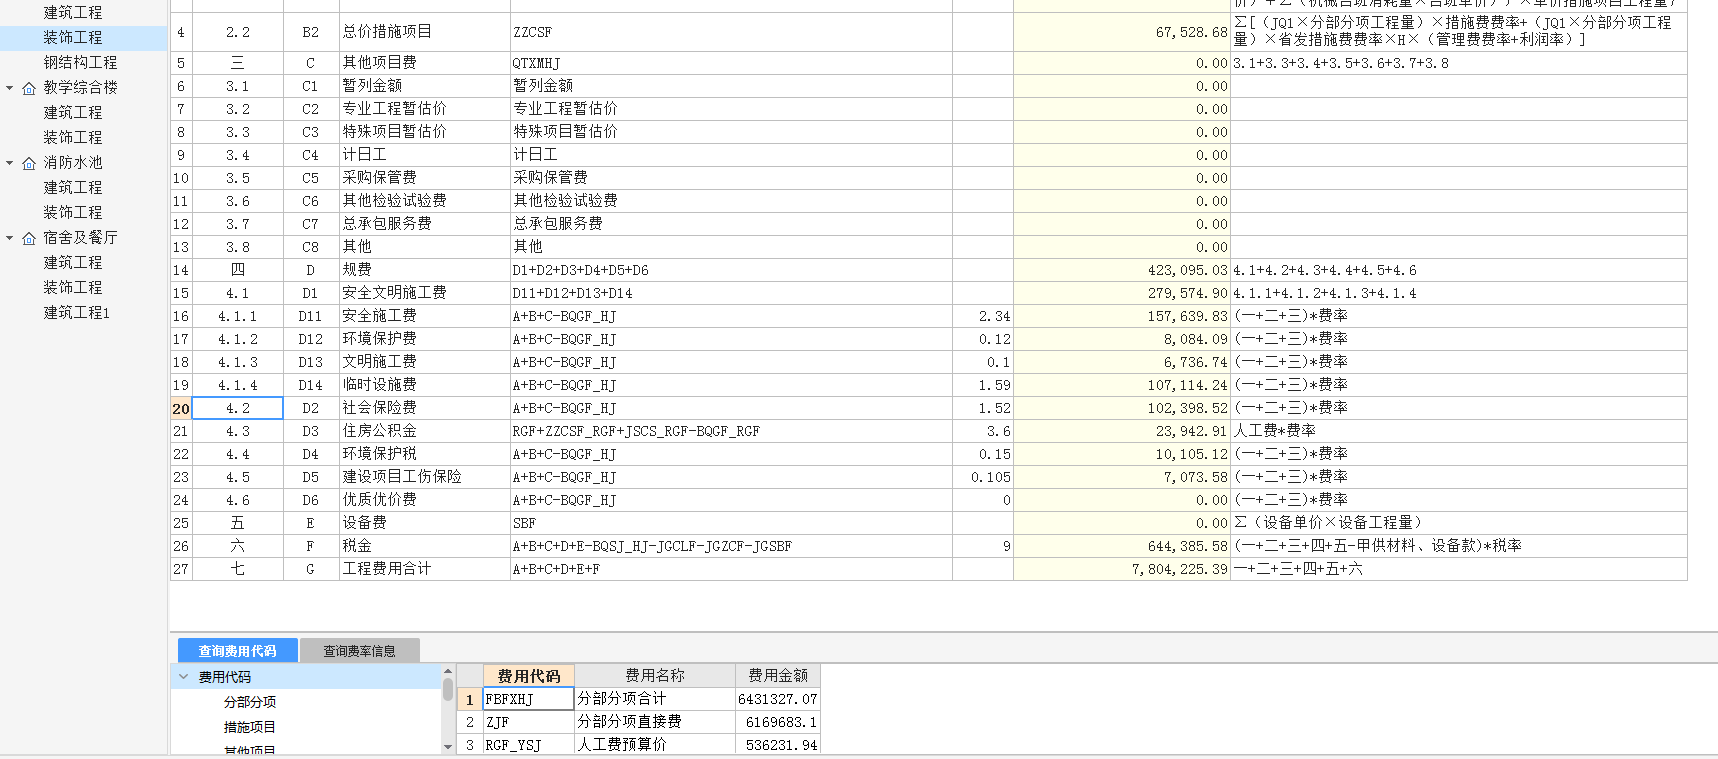This screenshot has width=1718, height=759.
Task: Click the rate value 2.34
Action: pos(983,316)
